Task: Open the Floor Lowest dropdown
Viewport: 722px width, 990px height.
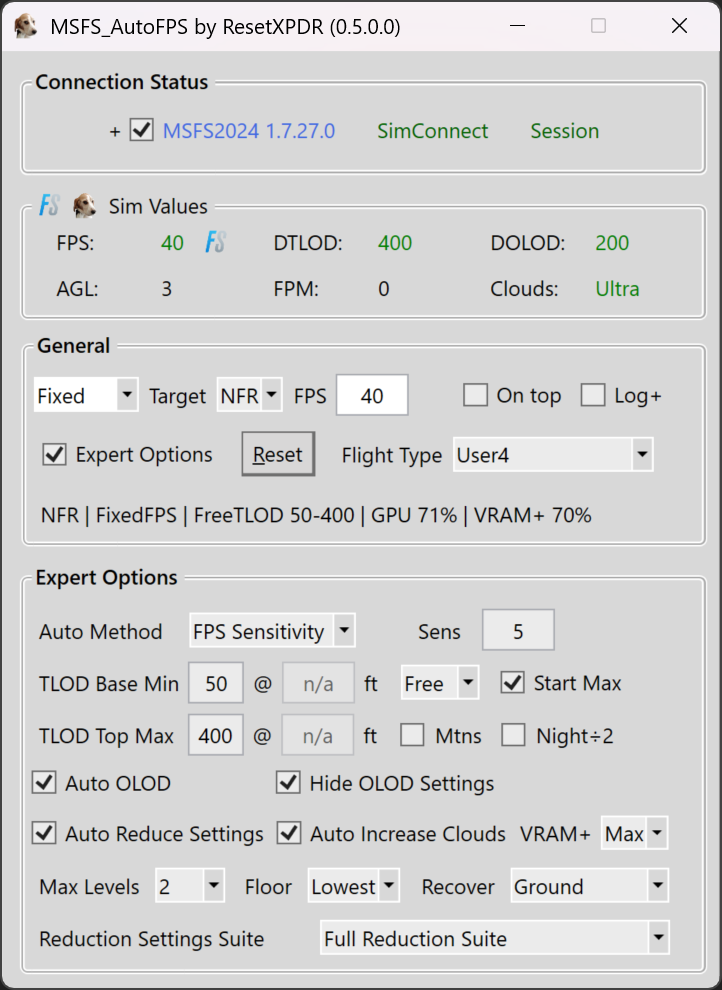Action: 353,886
